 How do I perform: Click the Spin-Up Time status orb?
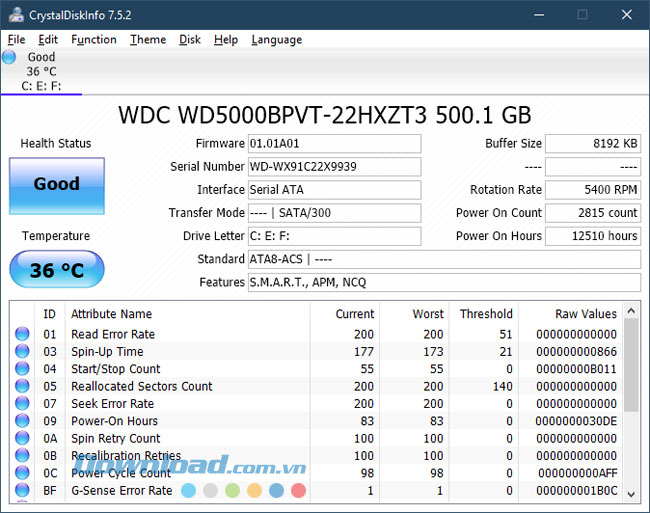(x=22, y=352)
